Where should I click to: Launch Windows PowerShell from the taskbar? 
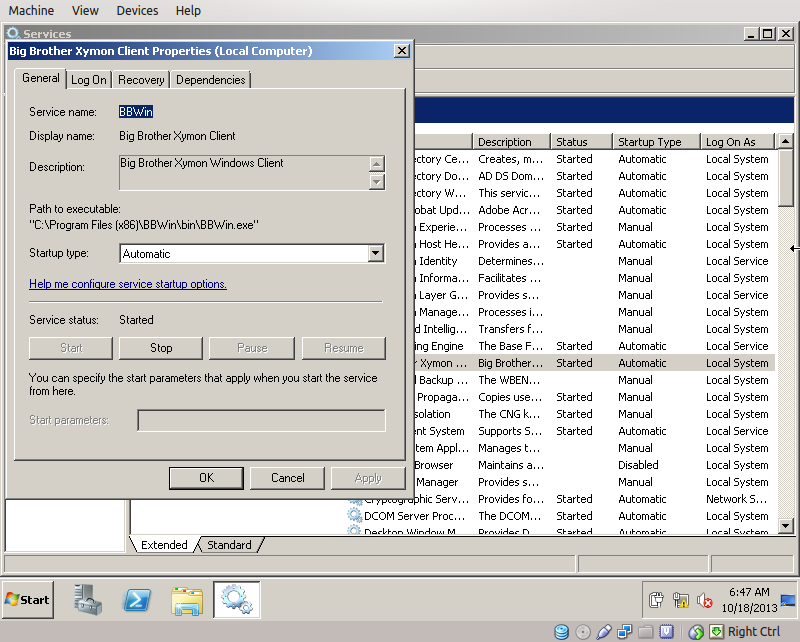coord(137,600)
